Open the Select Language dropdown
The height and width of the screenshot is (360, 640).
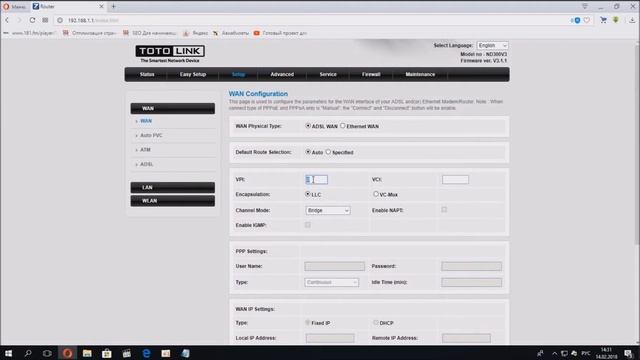click(x=492, y=45)
